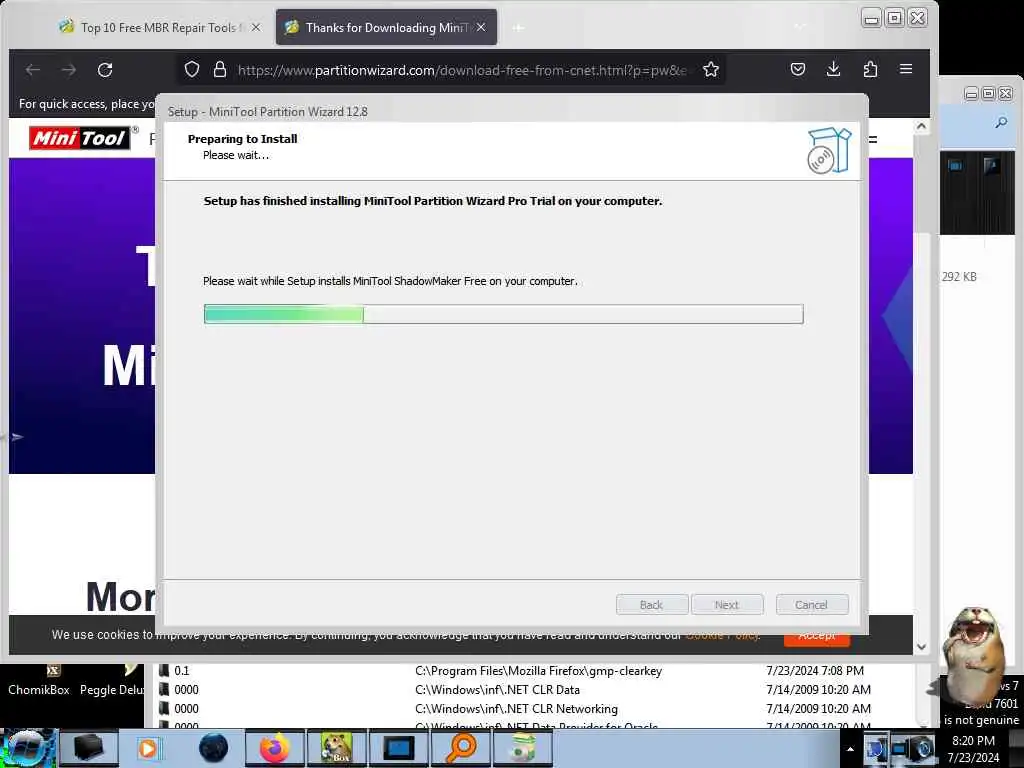This screenshot has width=1024, height=768.
Task: Open the Peggle Deluxe desktop shortcut
Action: pos(112,681)
